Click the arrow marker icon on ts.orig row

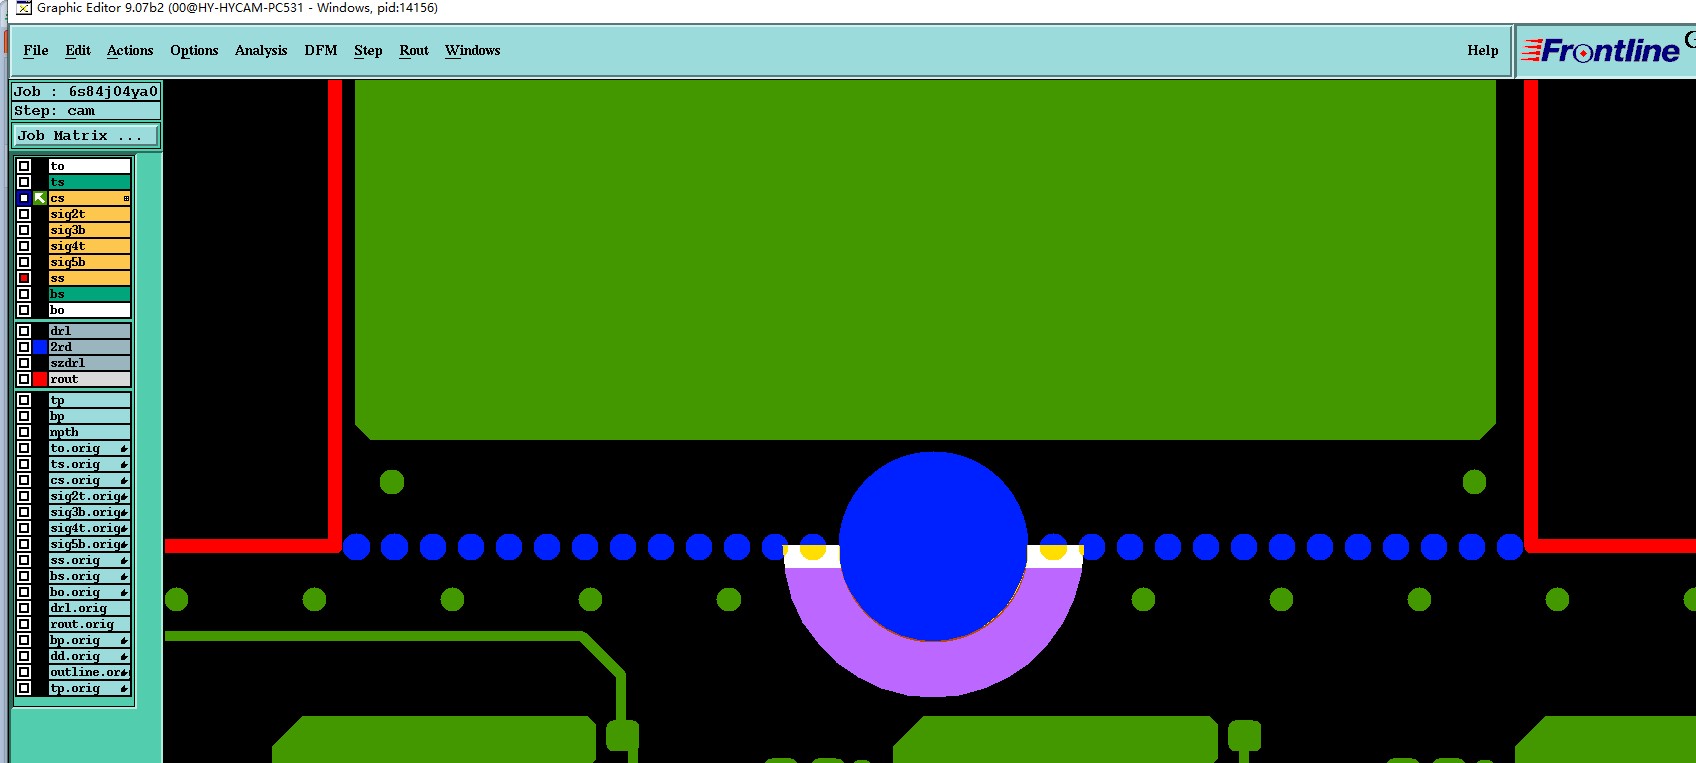point(124,464)
